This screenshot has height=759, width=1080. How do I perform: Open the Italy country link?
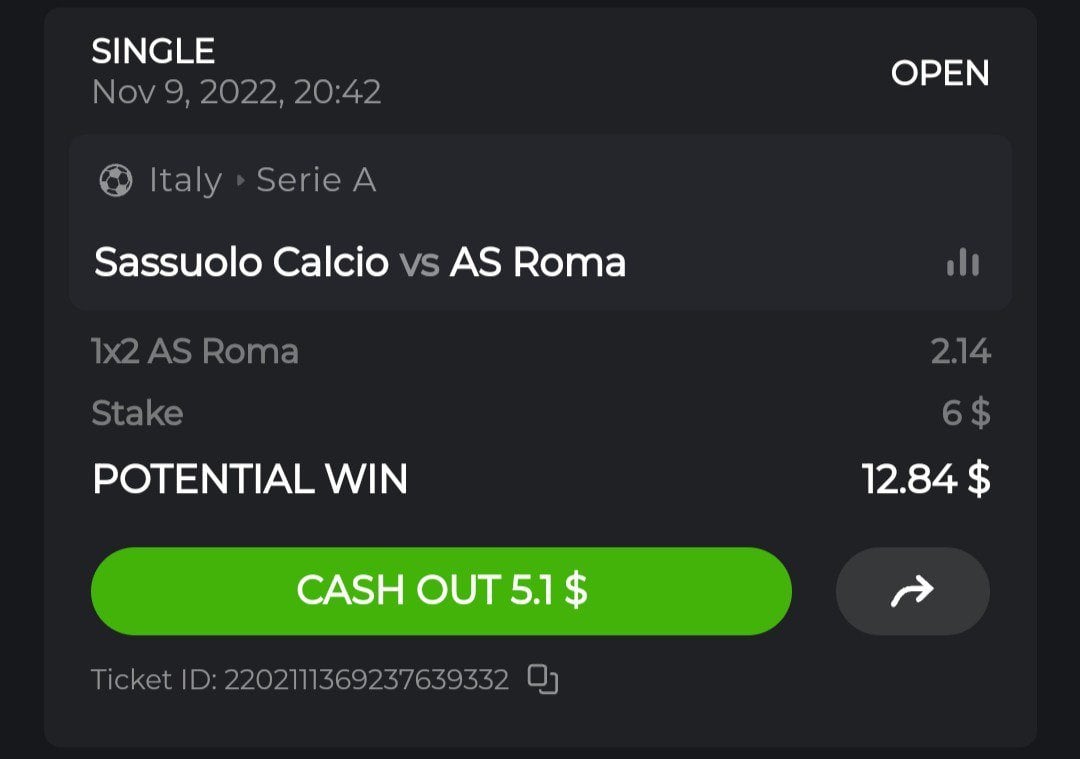pyautogui.click(x=185, y=181)
